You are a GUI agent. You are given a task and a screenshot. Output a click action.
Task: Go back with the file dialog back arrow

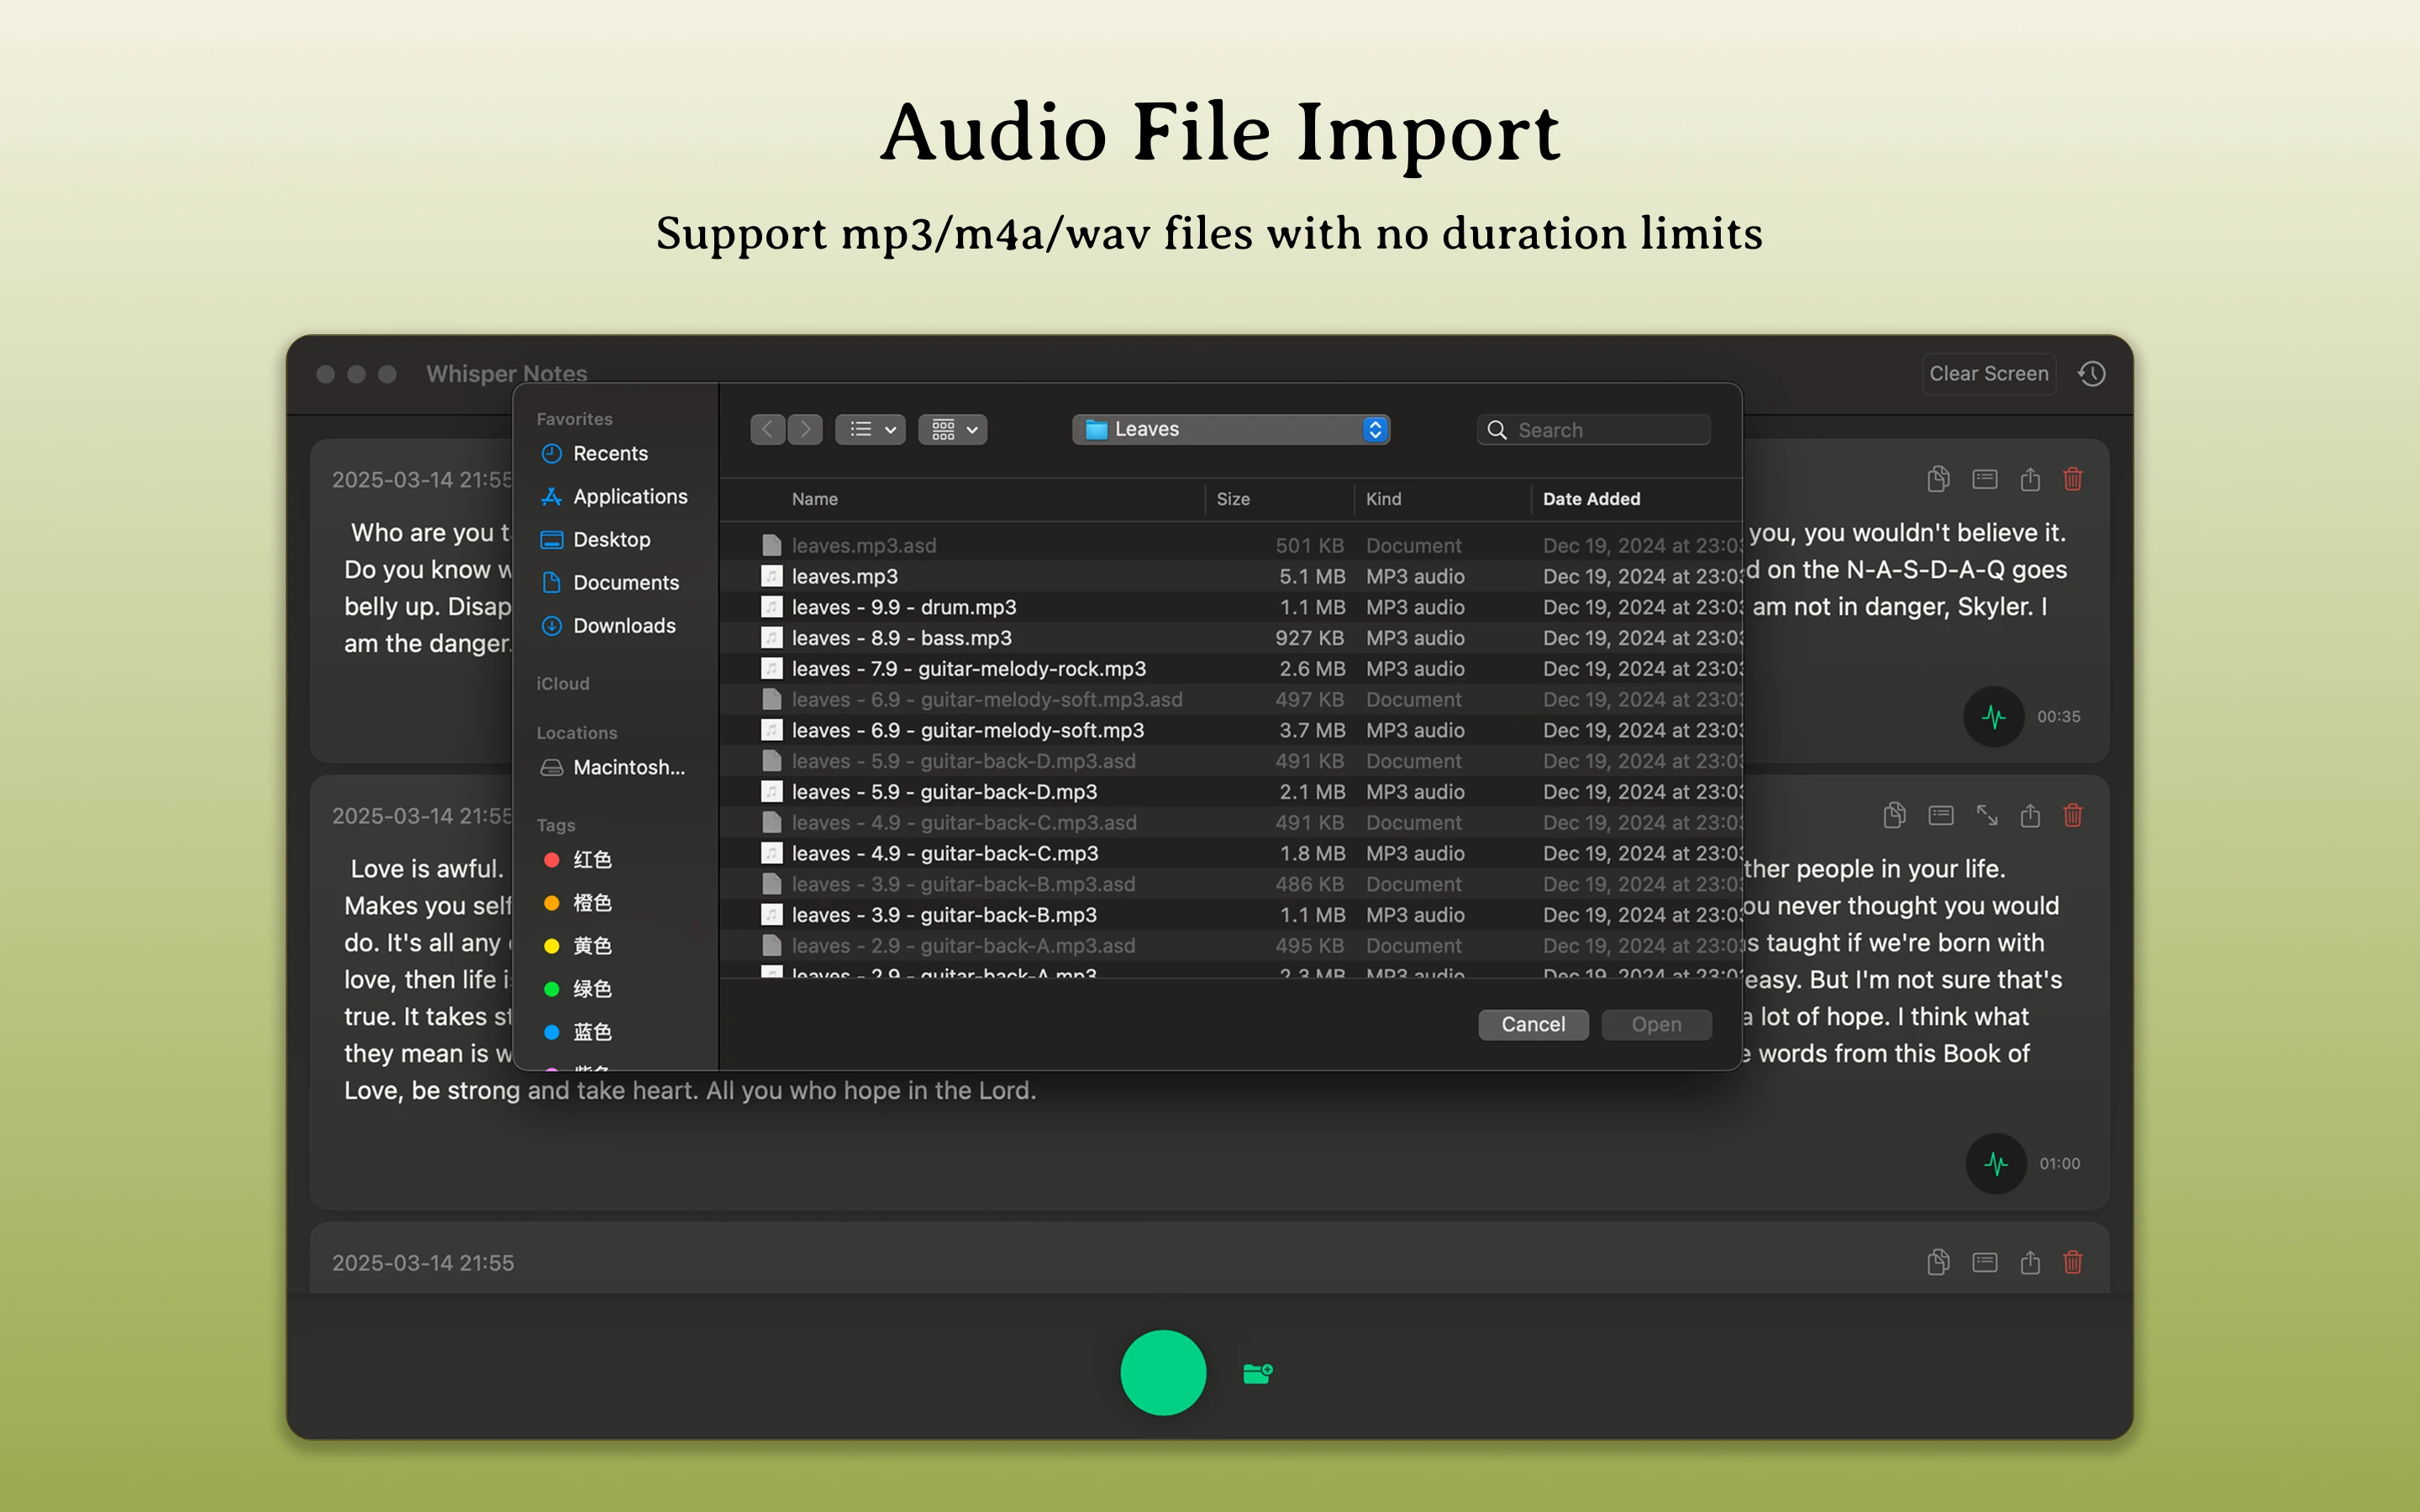click(767, 429)
